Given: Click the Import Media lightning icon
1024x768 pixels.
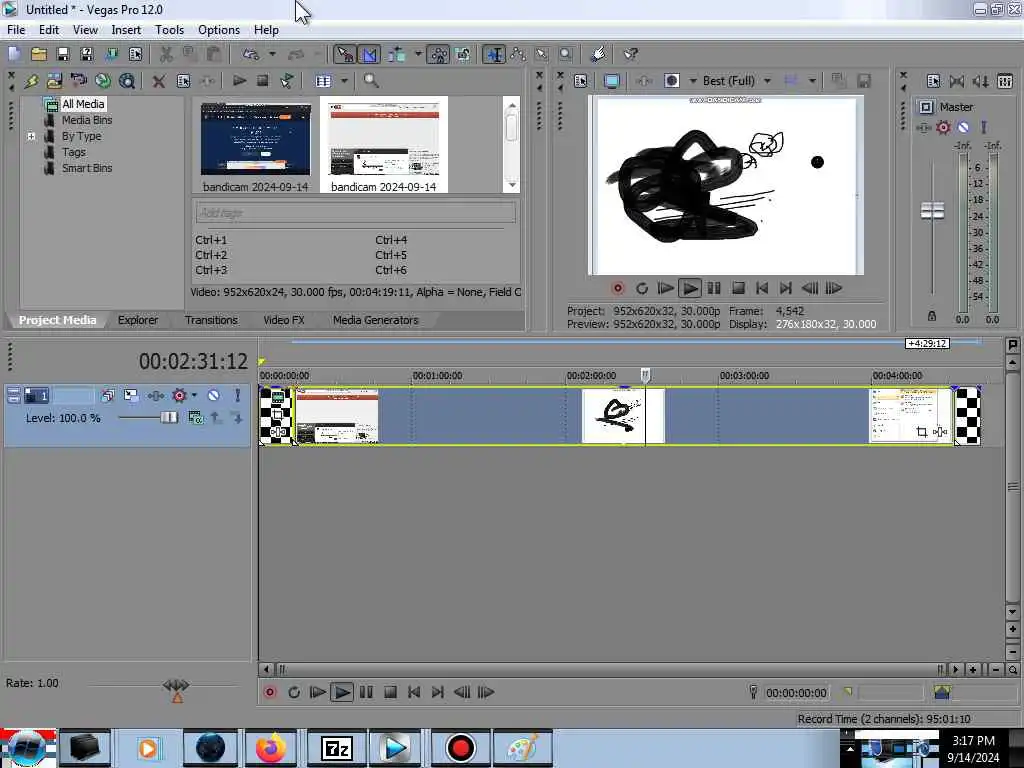Looking at the screenshot, I should [31, 81].
